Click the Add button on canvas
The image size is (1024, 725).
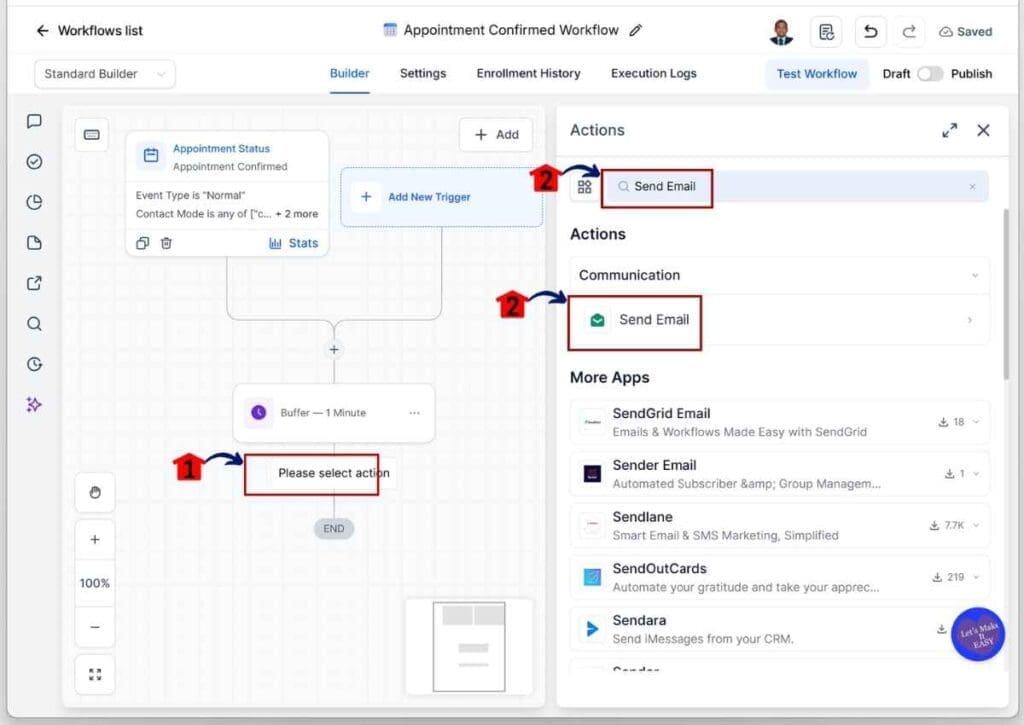pyautogui.click(x=496, y=135)
